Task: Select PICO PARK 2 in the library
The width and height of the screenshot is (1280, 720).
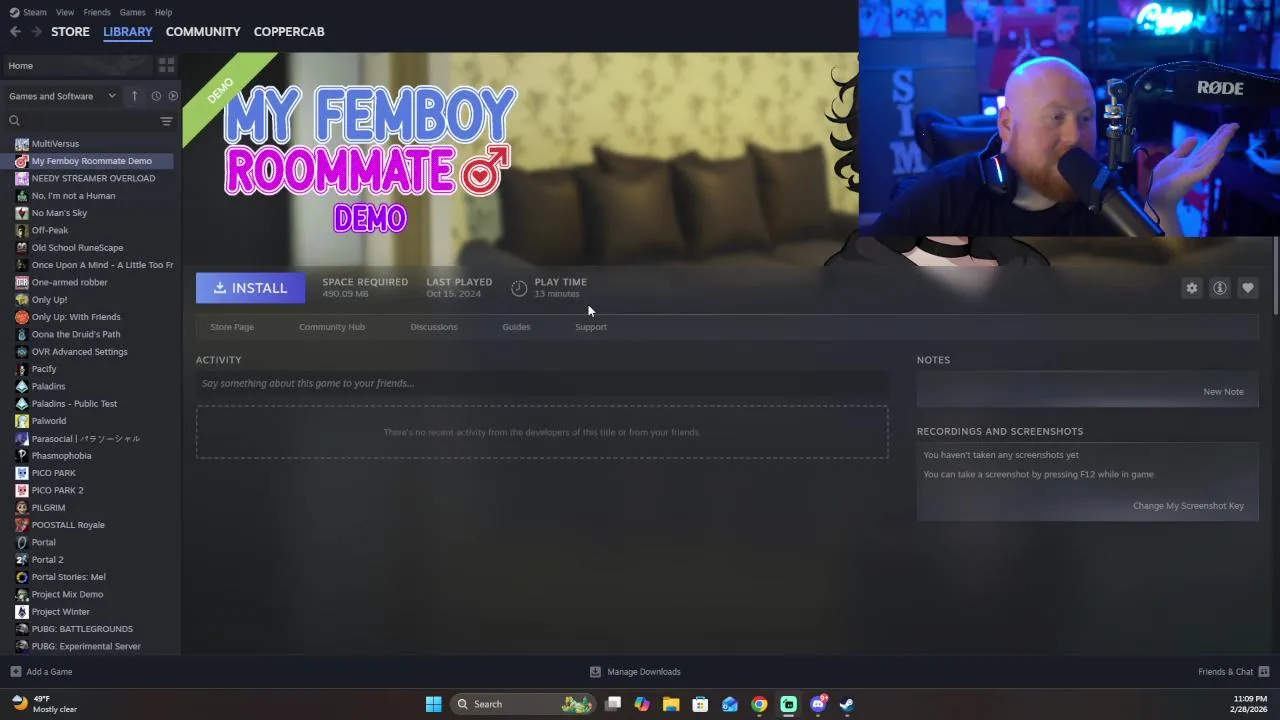Action: 57,490
